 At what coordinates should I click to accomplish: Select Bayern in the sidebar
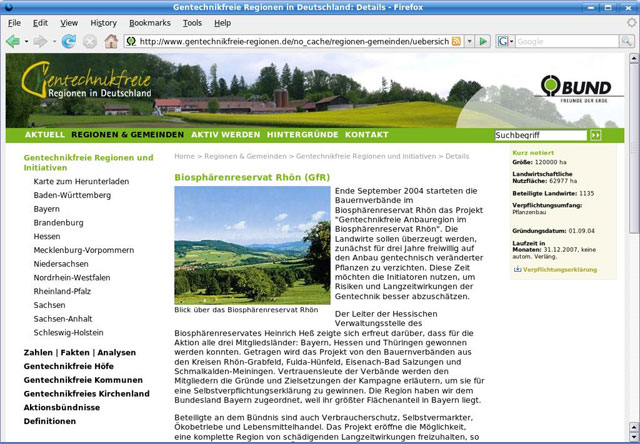click(47, 209)
